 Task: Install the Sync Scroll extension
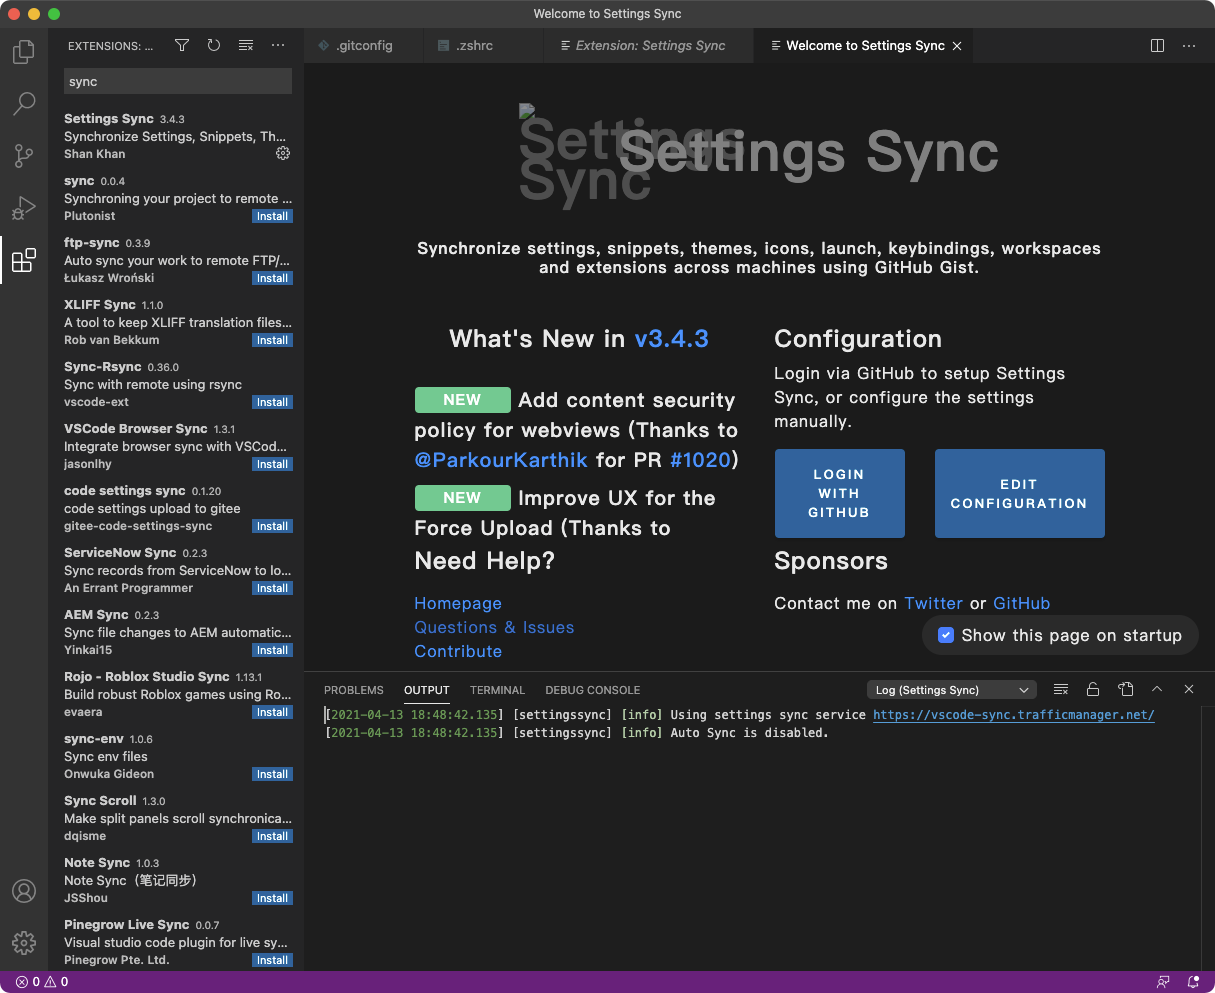click(272, 836)
